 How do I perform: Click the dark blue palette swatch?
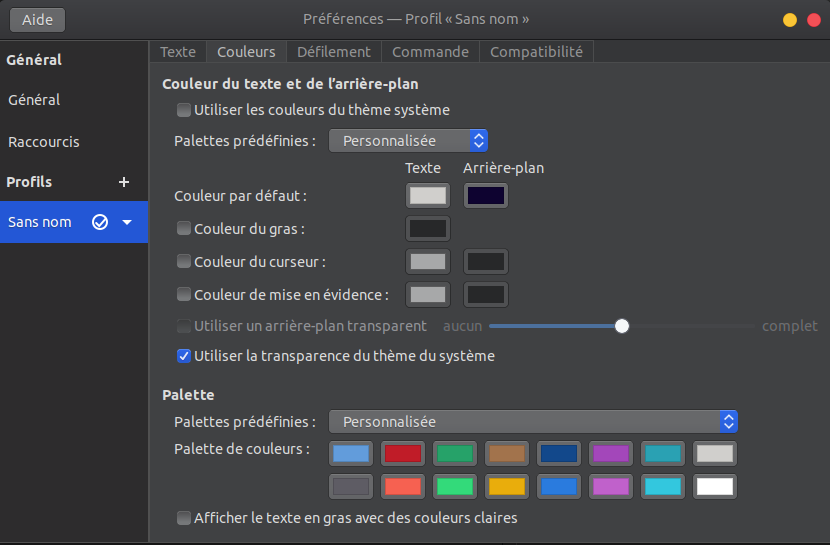tap(559, 453)
